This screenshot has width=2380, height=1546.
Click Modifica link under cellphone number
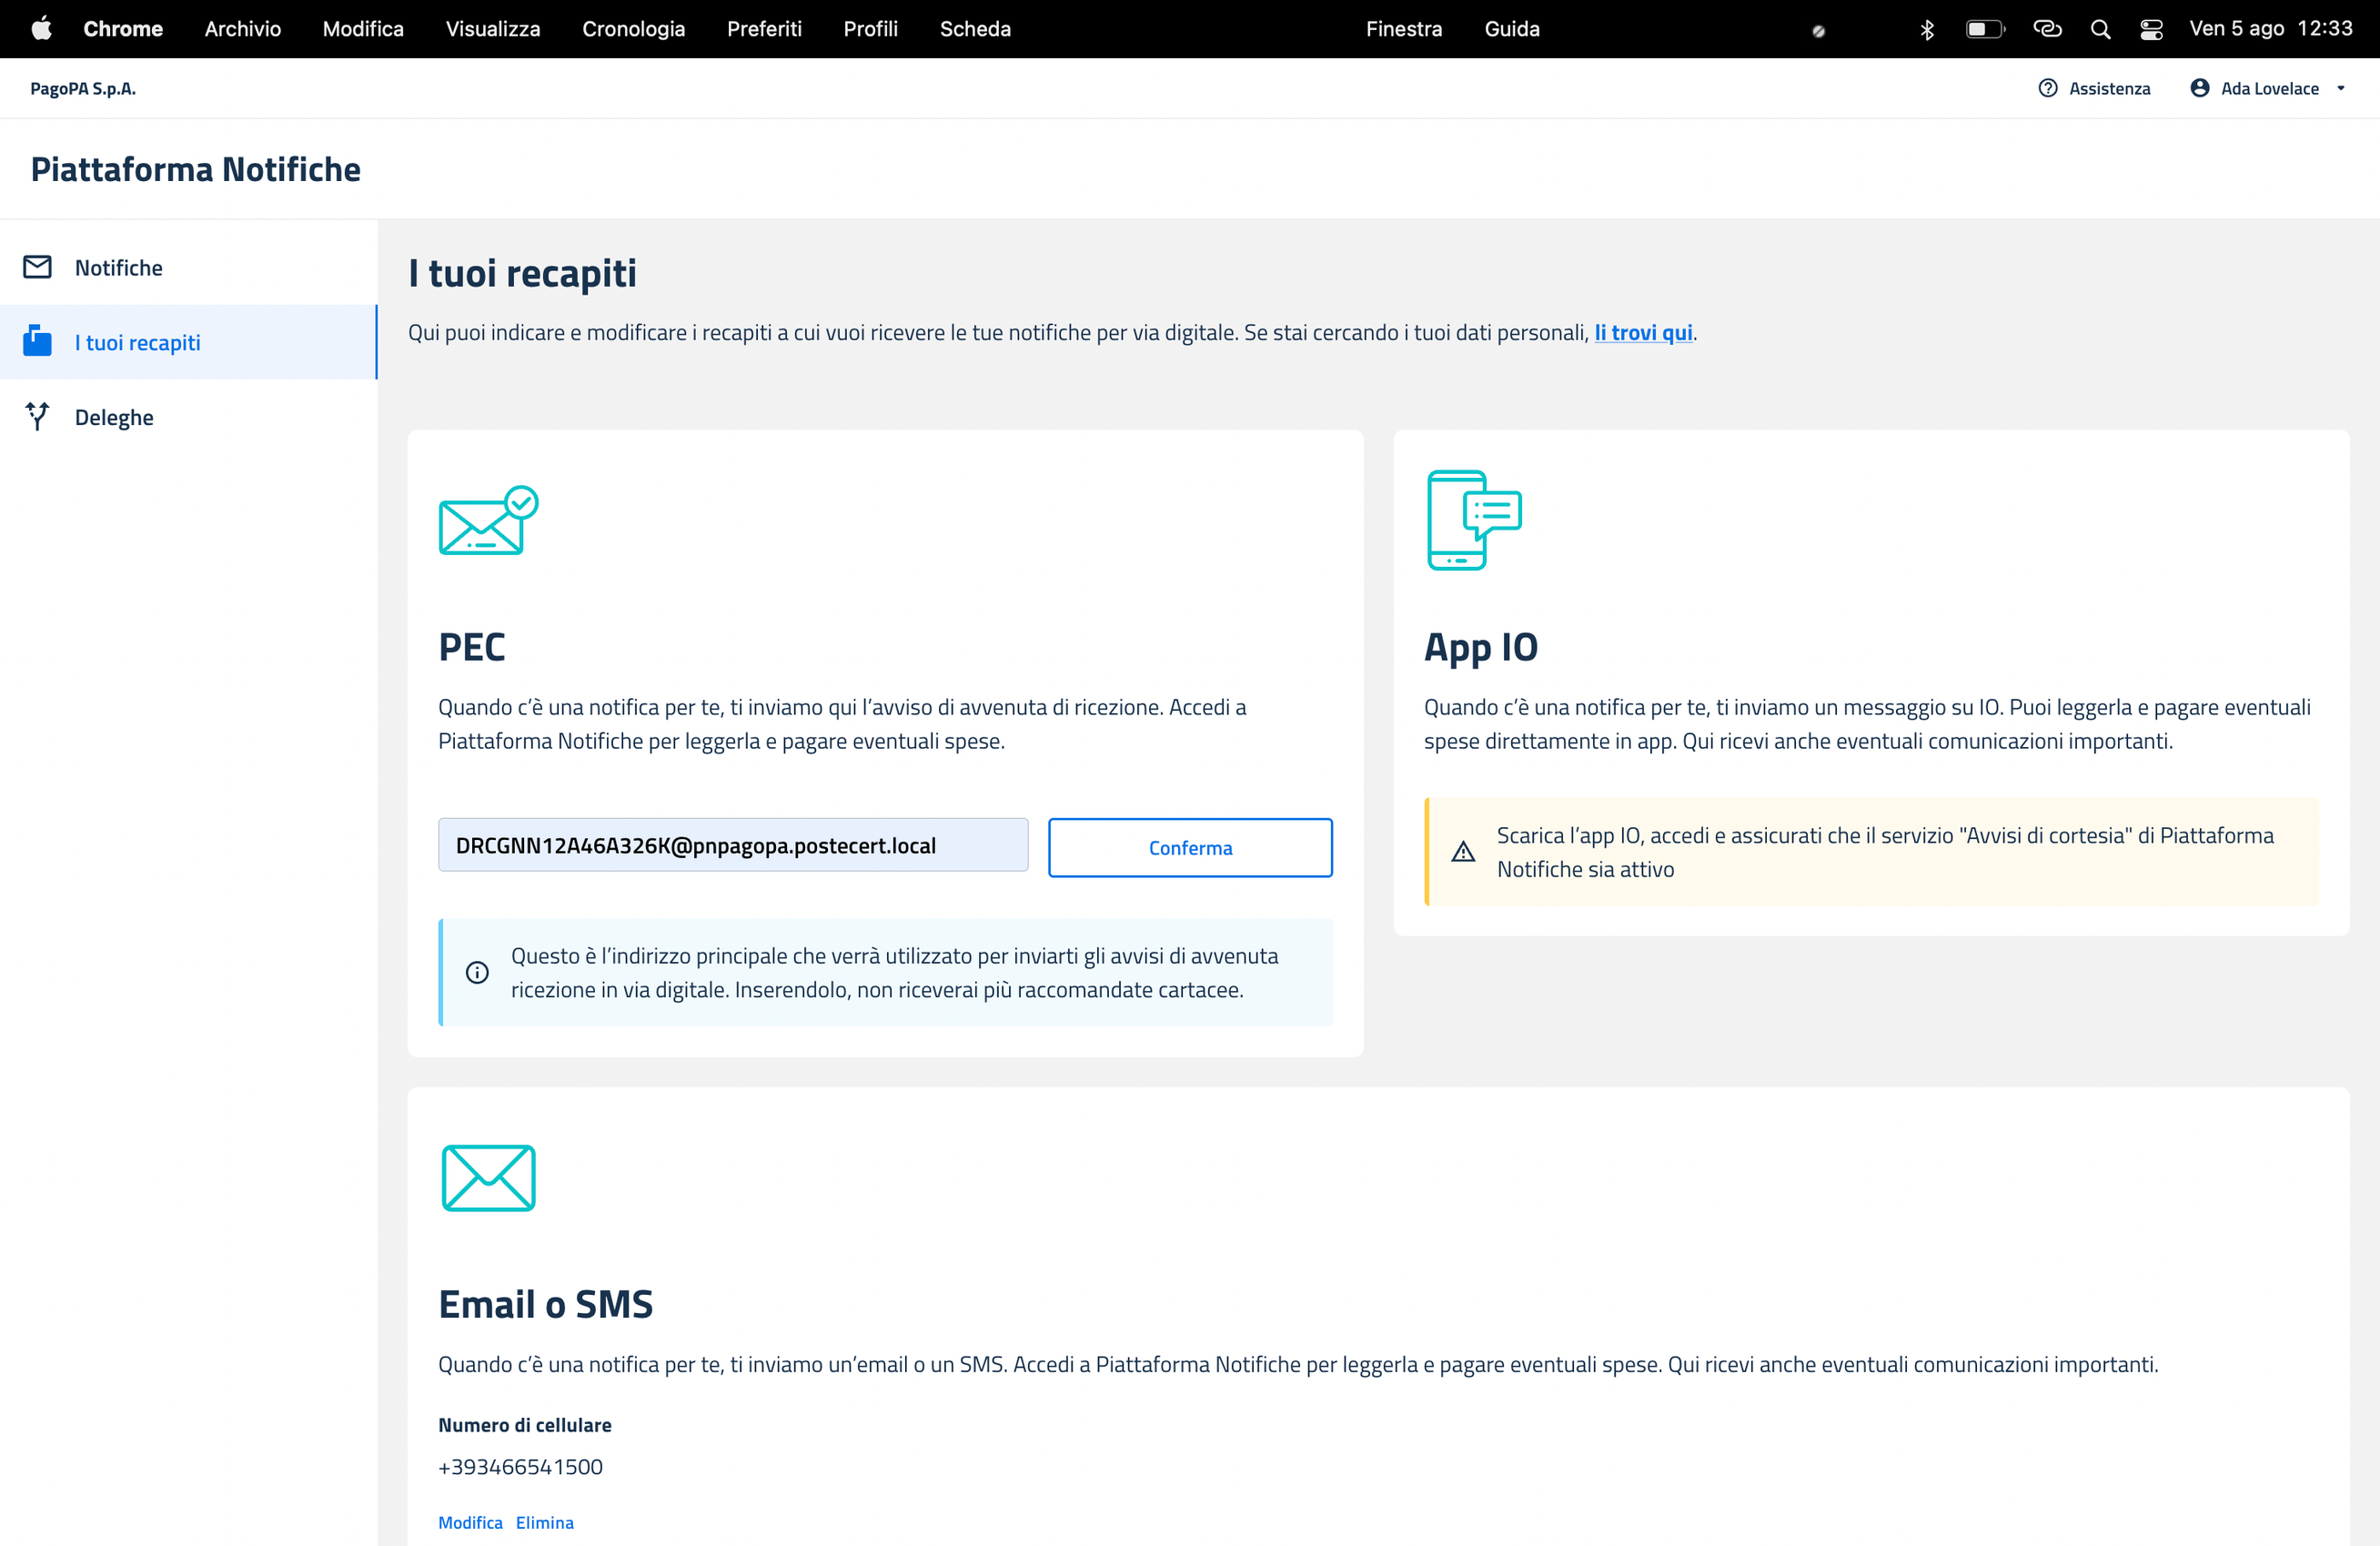tap(470, 1522)
